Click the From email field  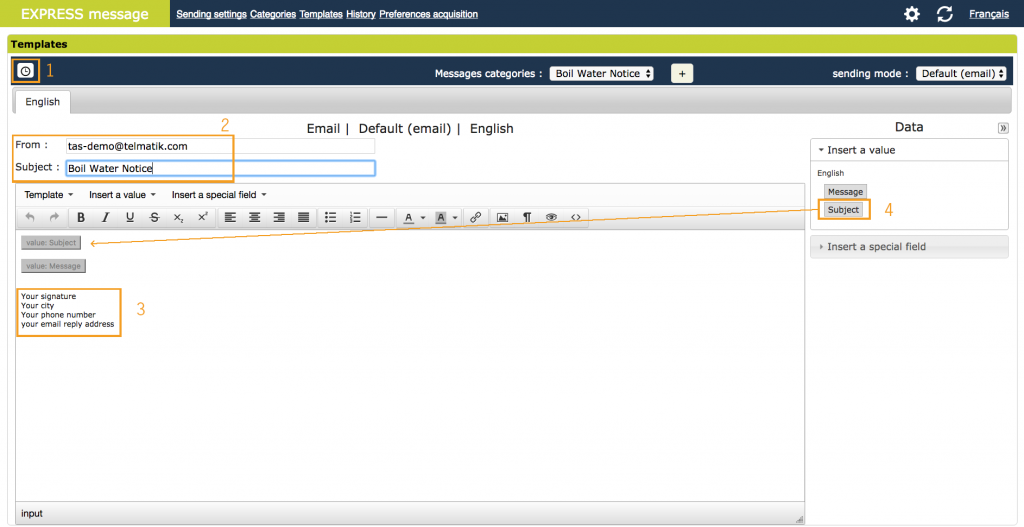pos(220,146)
